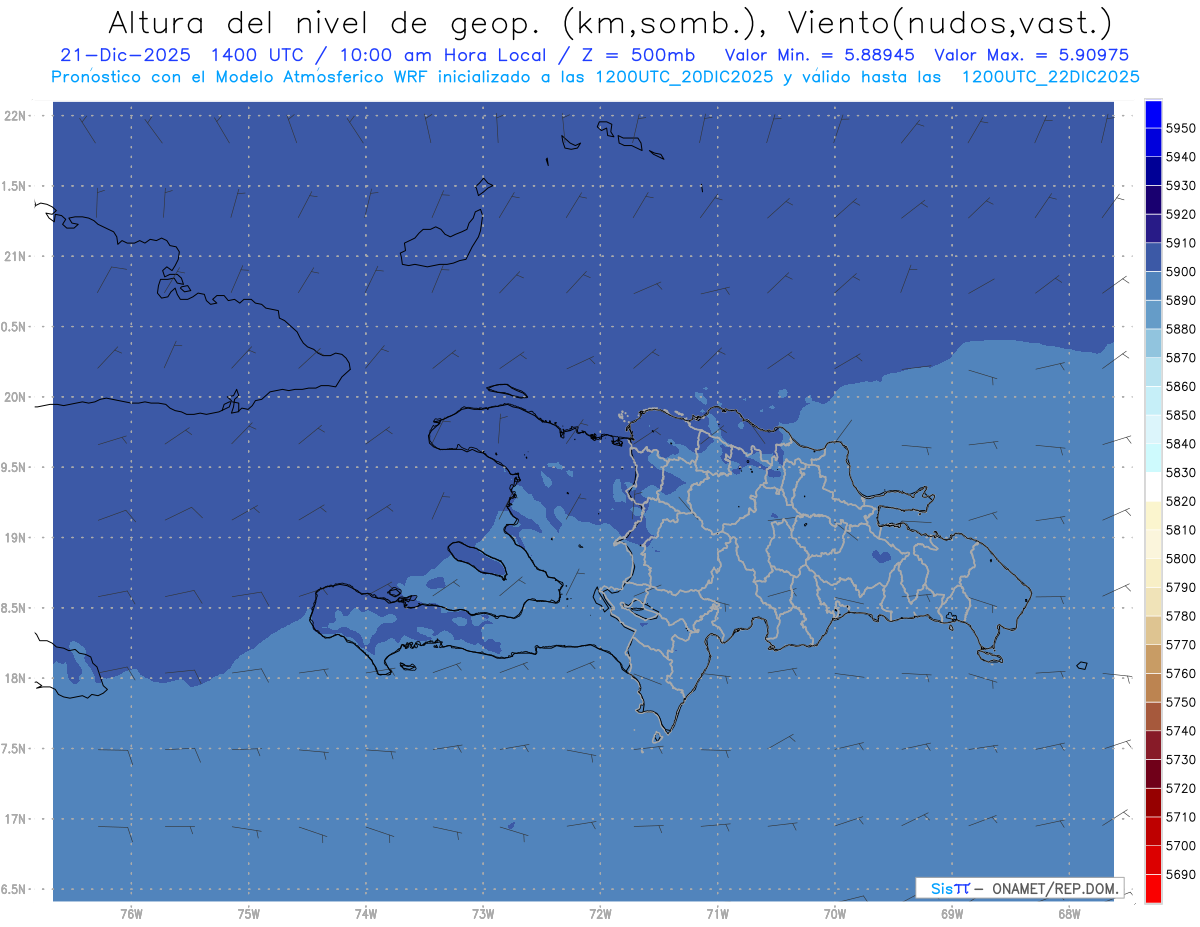Click the SisTT ONAMET/REP.DOM. watermark box

point(1020,888)
